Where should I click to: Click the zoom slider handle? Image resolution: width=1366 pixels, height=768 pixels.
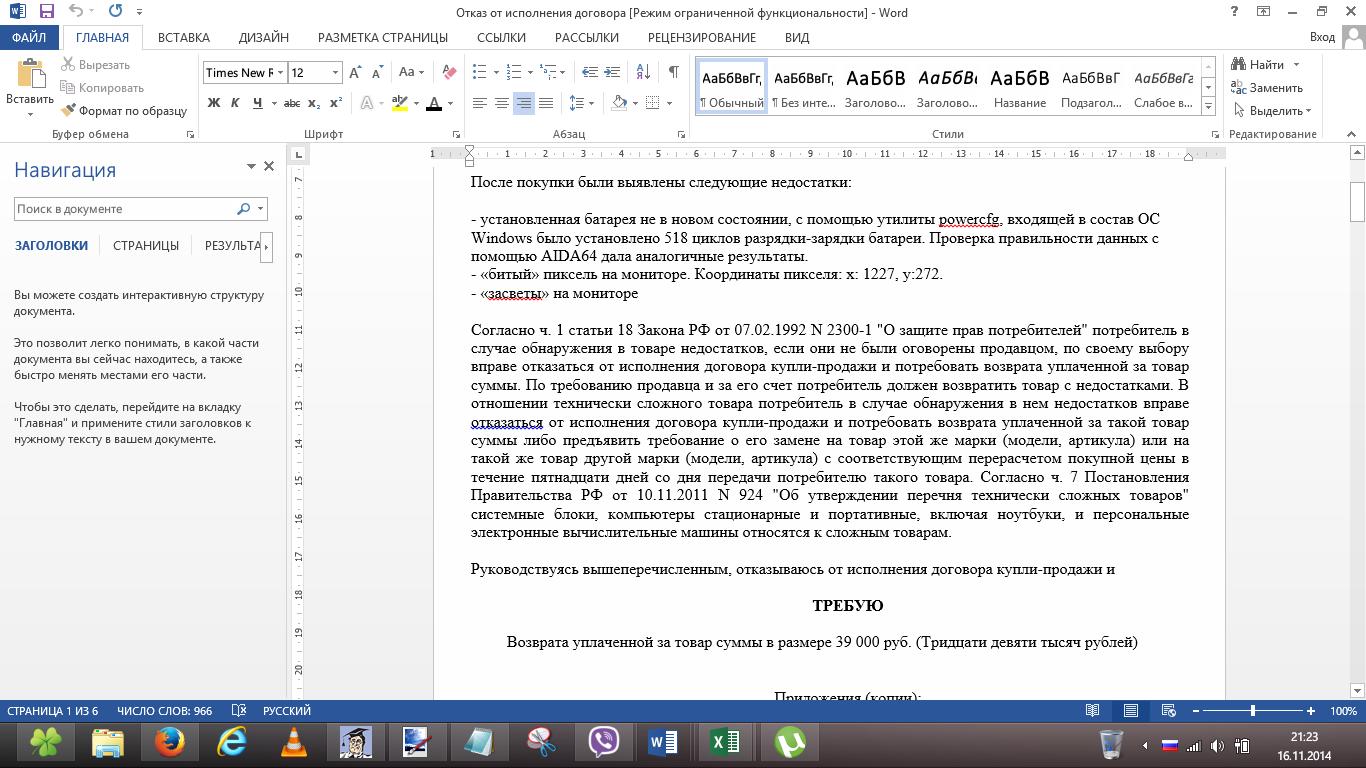[x=1253, y=711]
